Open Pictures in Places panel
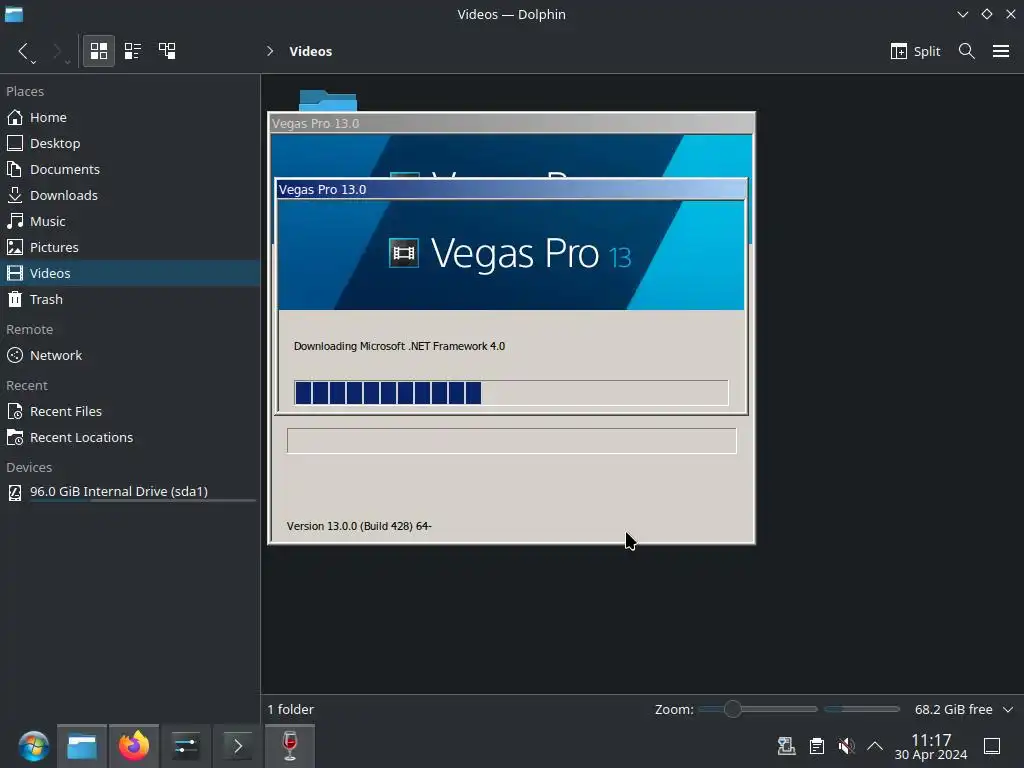Image resolution: width=1024 pixels, height=768 pixels. coord(130,248)
